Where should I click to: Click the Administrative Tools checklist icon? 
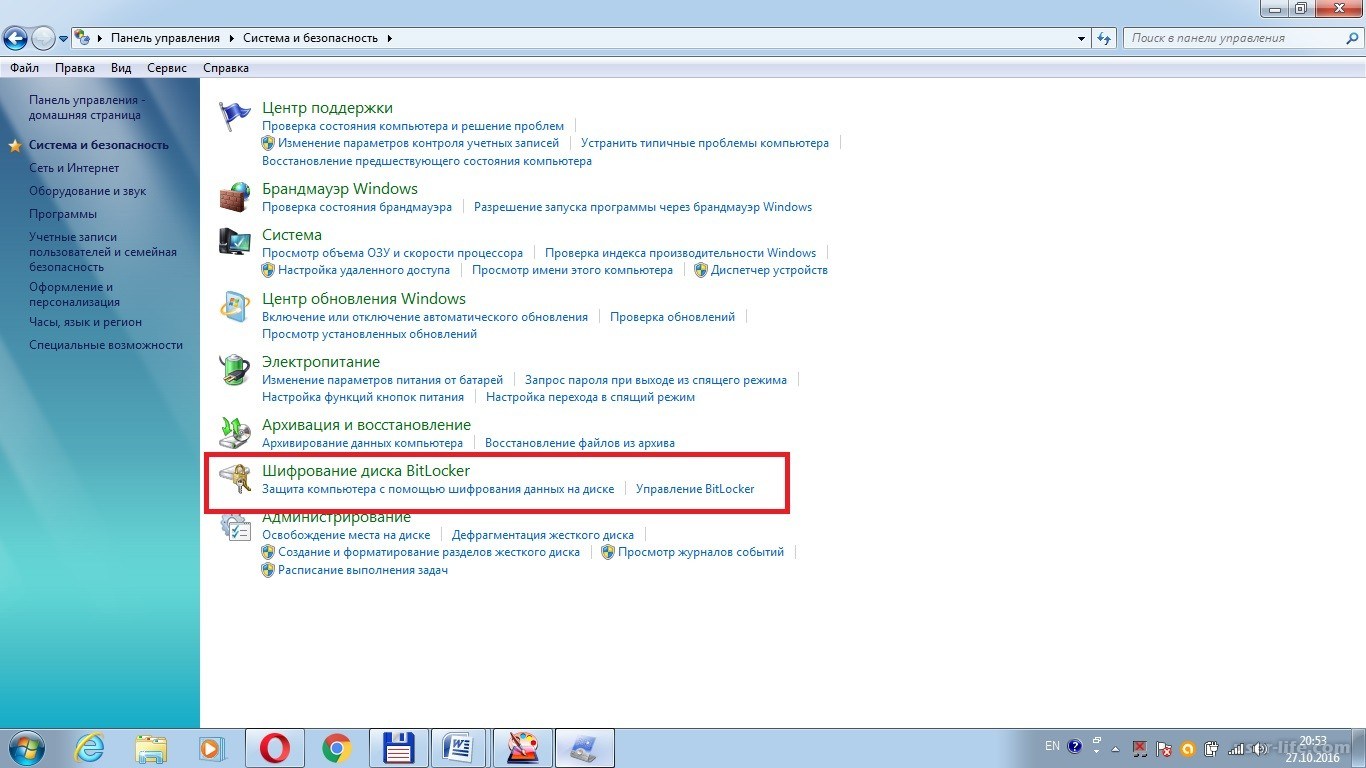[x=235, y=526]
